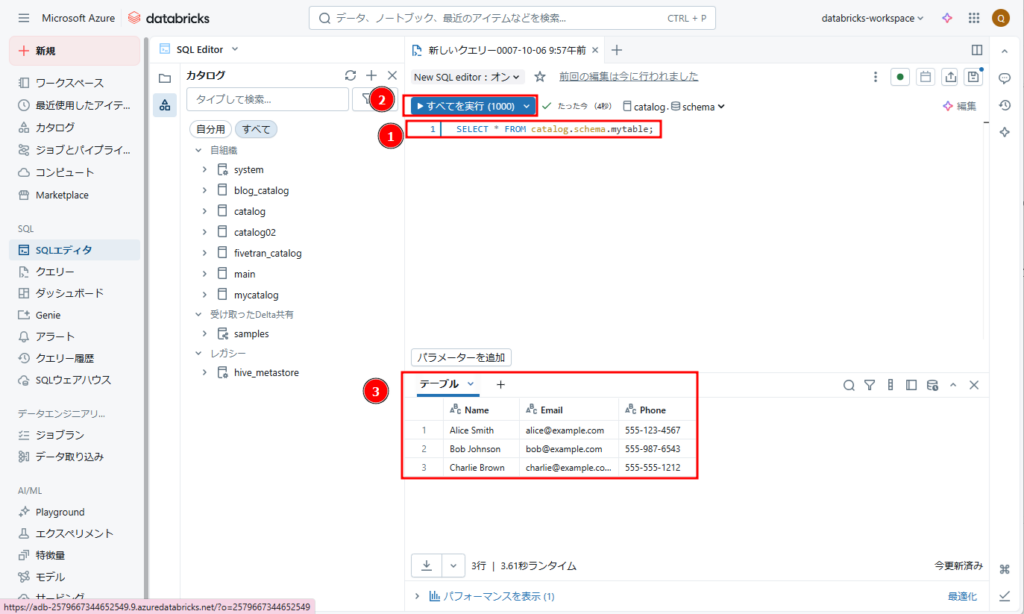Viewport: 1024px width, 614px height.
Task: Download the query results
Action: point(427,565)
